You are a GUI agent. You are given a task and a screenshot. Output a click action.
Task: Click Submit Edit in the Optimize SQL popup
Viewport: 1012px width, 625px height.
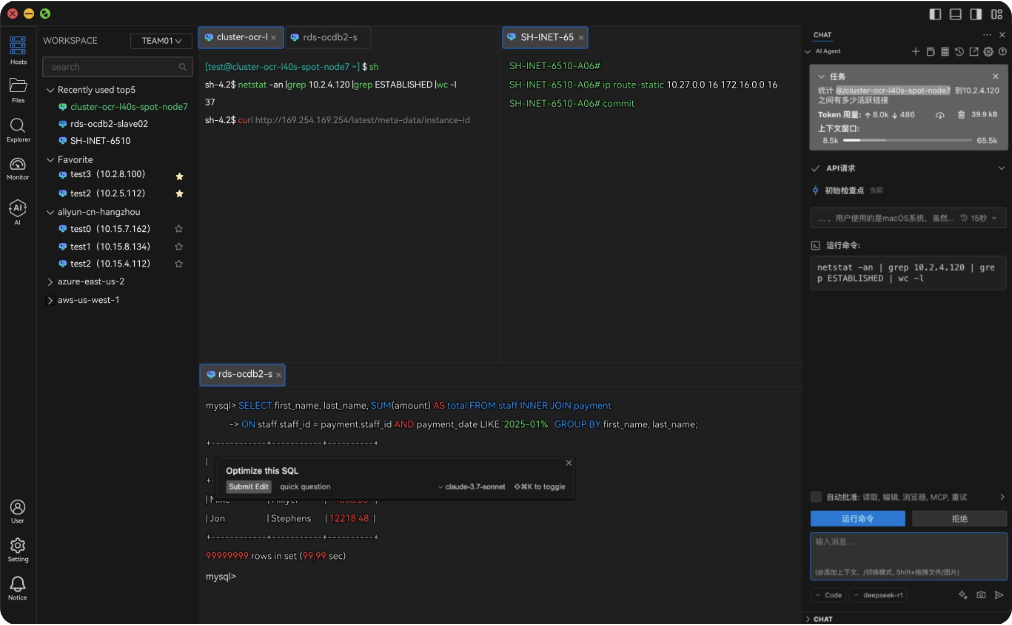(x=248, y=486)
